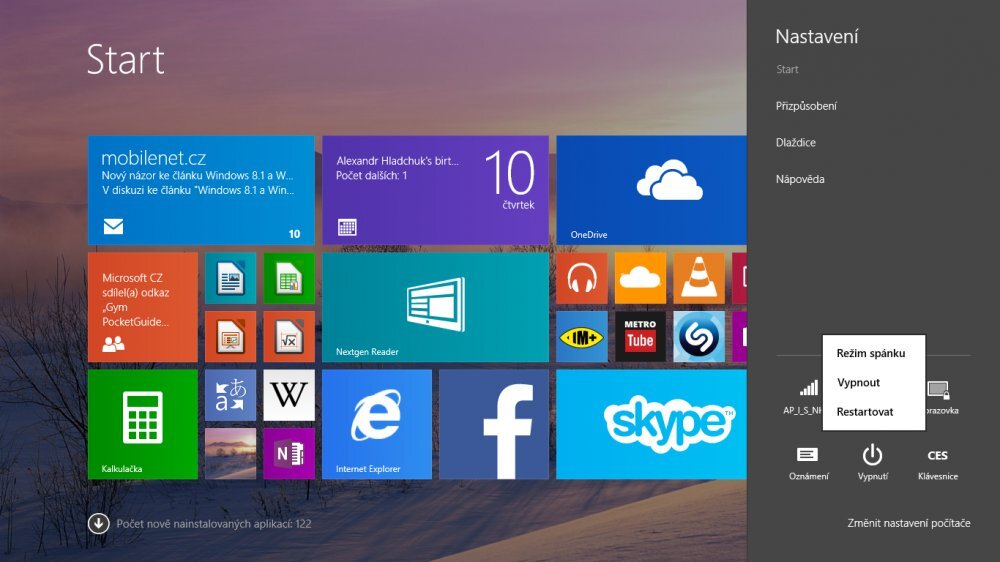Open Přizpůsobení in settings pane
This screenshot has width=1000, height=562.
click(x=806, y=106)
